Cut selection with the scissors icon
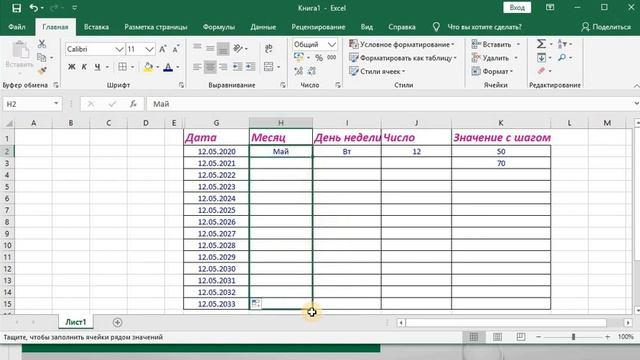Screen dimensions: 640x360 pyautogui.click(x=42, y=44)
